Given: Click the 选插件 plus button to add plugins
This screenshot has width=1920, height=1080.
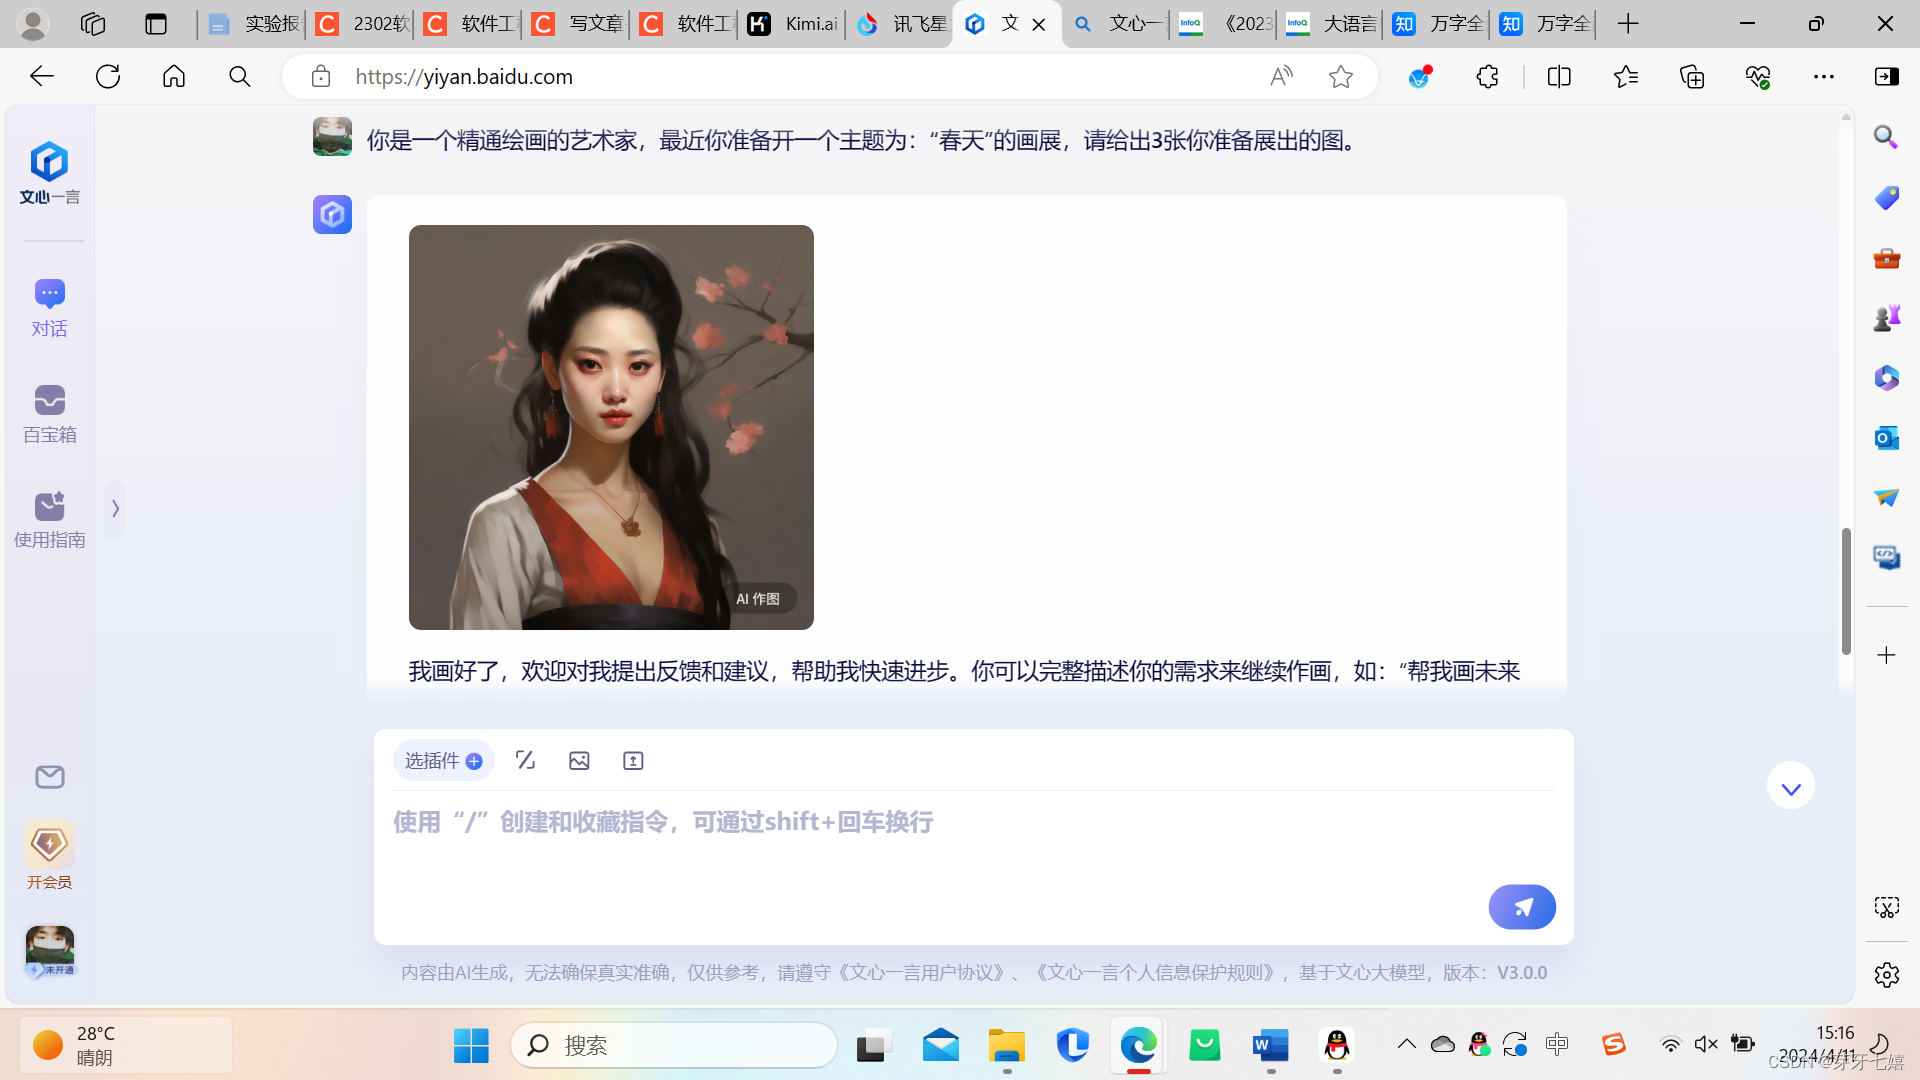Looking at the screenshot, I should coord(474,760).
